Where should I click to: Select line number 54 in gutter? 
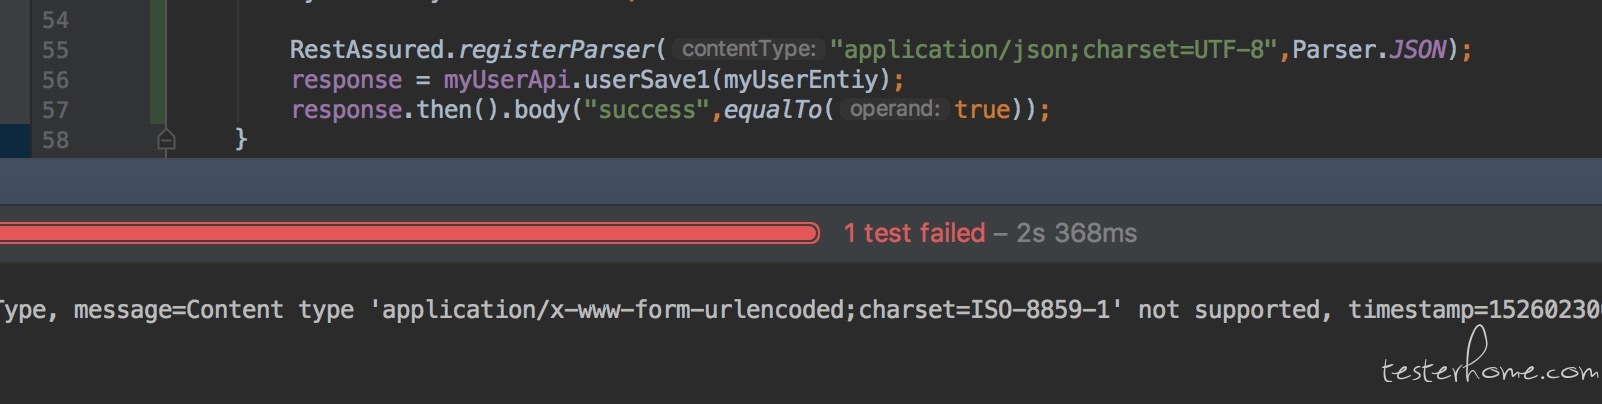click(x=55, y=20)
